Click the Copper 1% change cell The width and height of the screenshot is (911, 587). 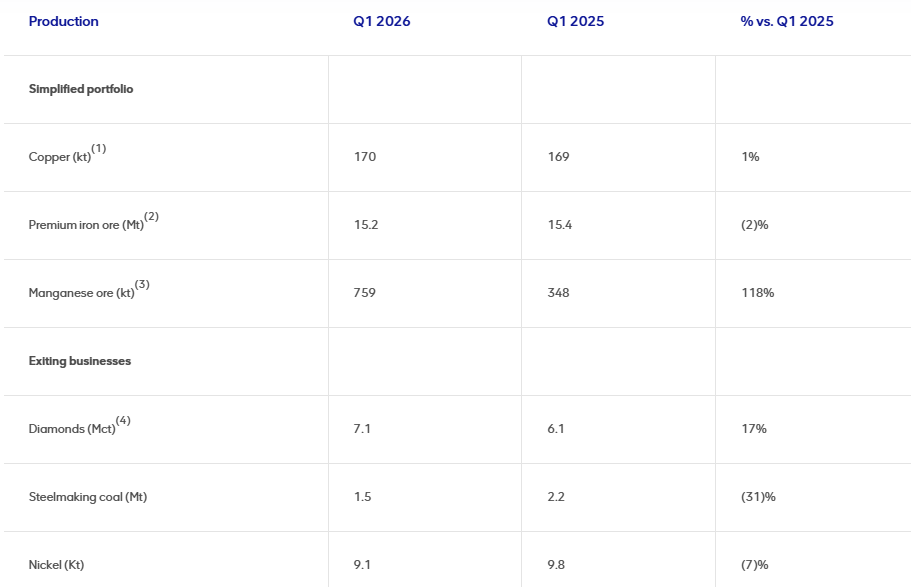click(750, 157)
